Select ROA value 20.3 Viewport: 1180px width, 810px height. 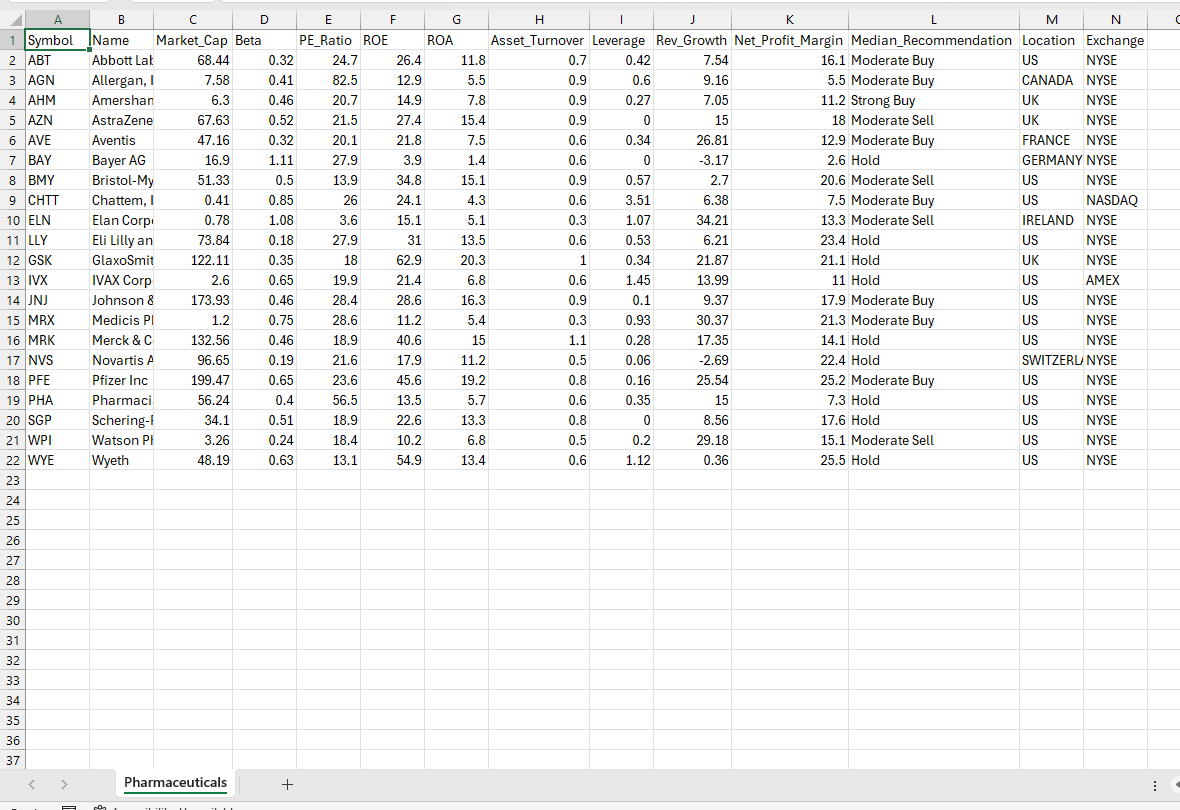pos(456,260)
